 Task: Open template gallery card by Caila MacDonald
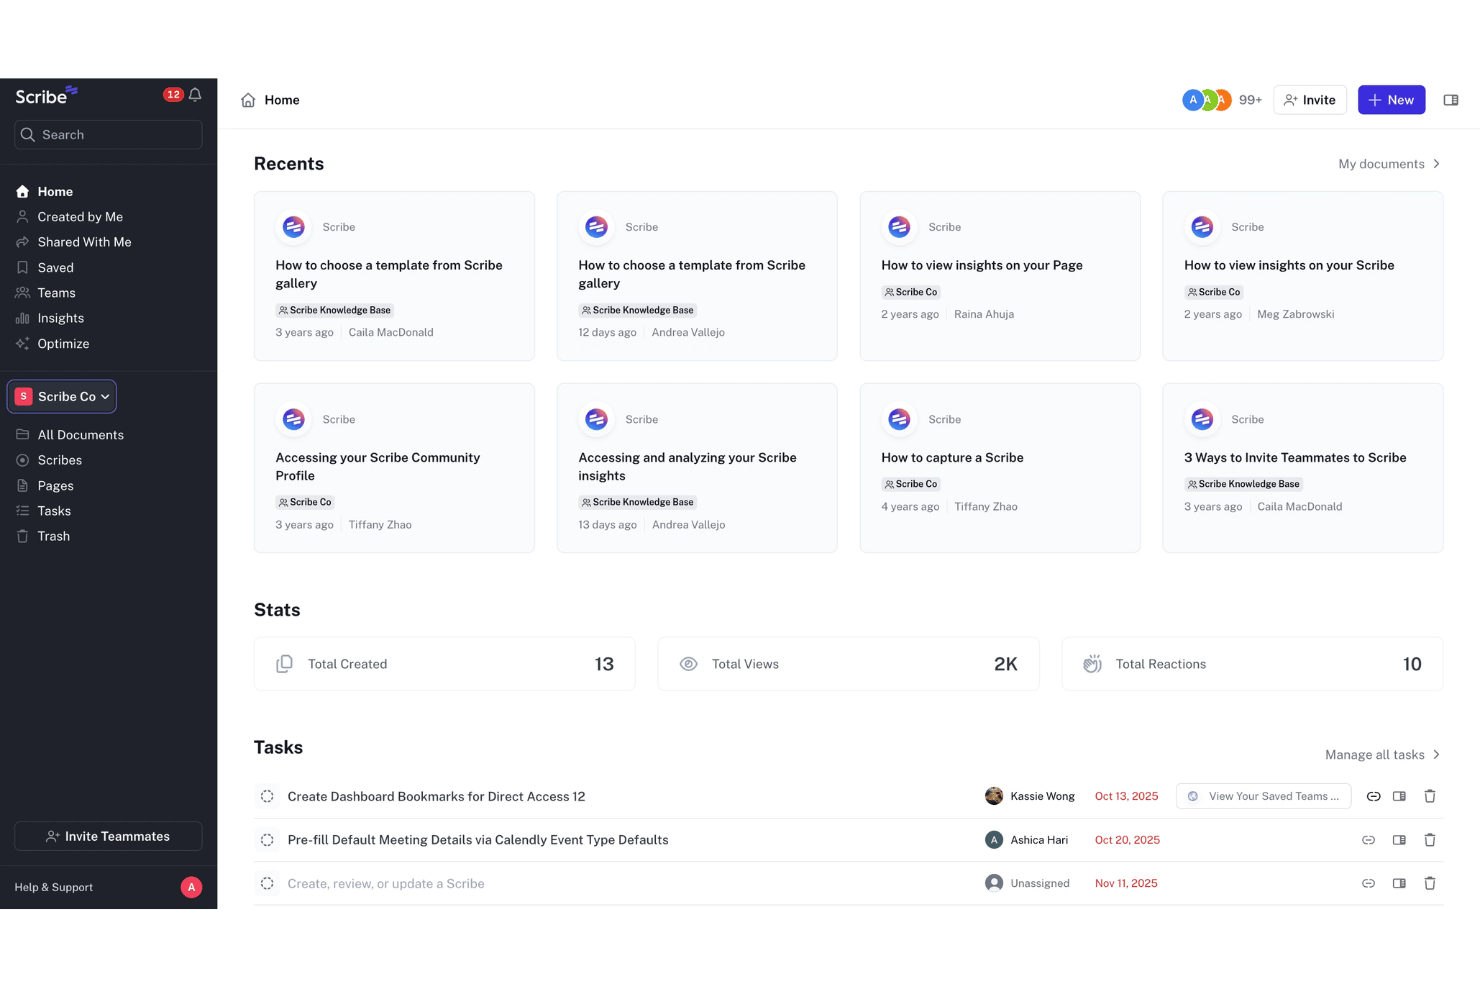tap(394, 276)
